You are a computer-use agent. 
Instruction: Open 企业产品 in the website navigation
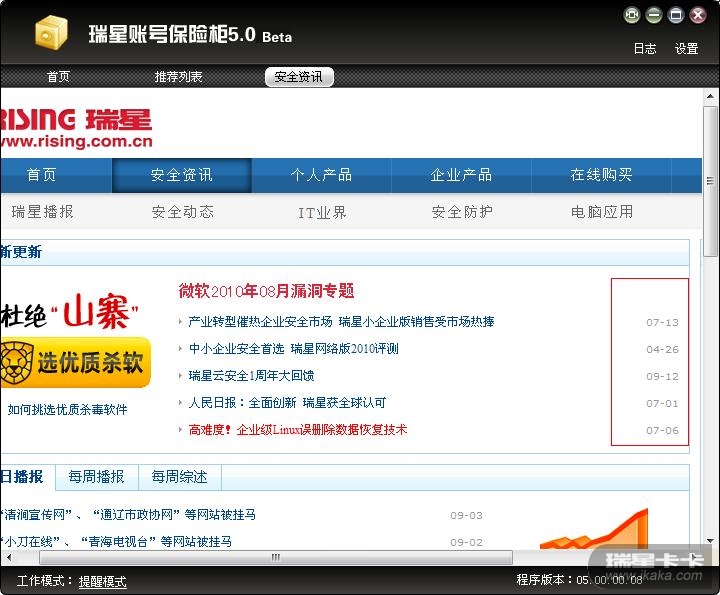(461, 175)
